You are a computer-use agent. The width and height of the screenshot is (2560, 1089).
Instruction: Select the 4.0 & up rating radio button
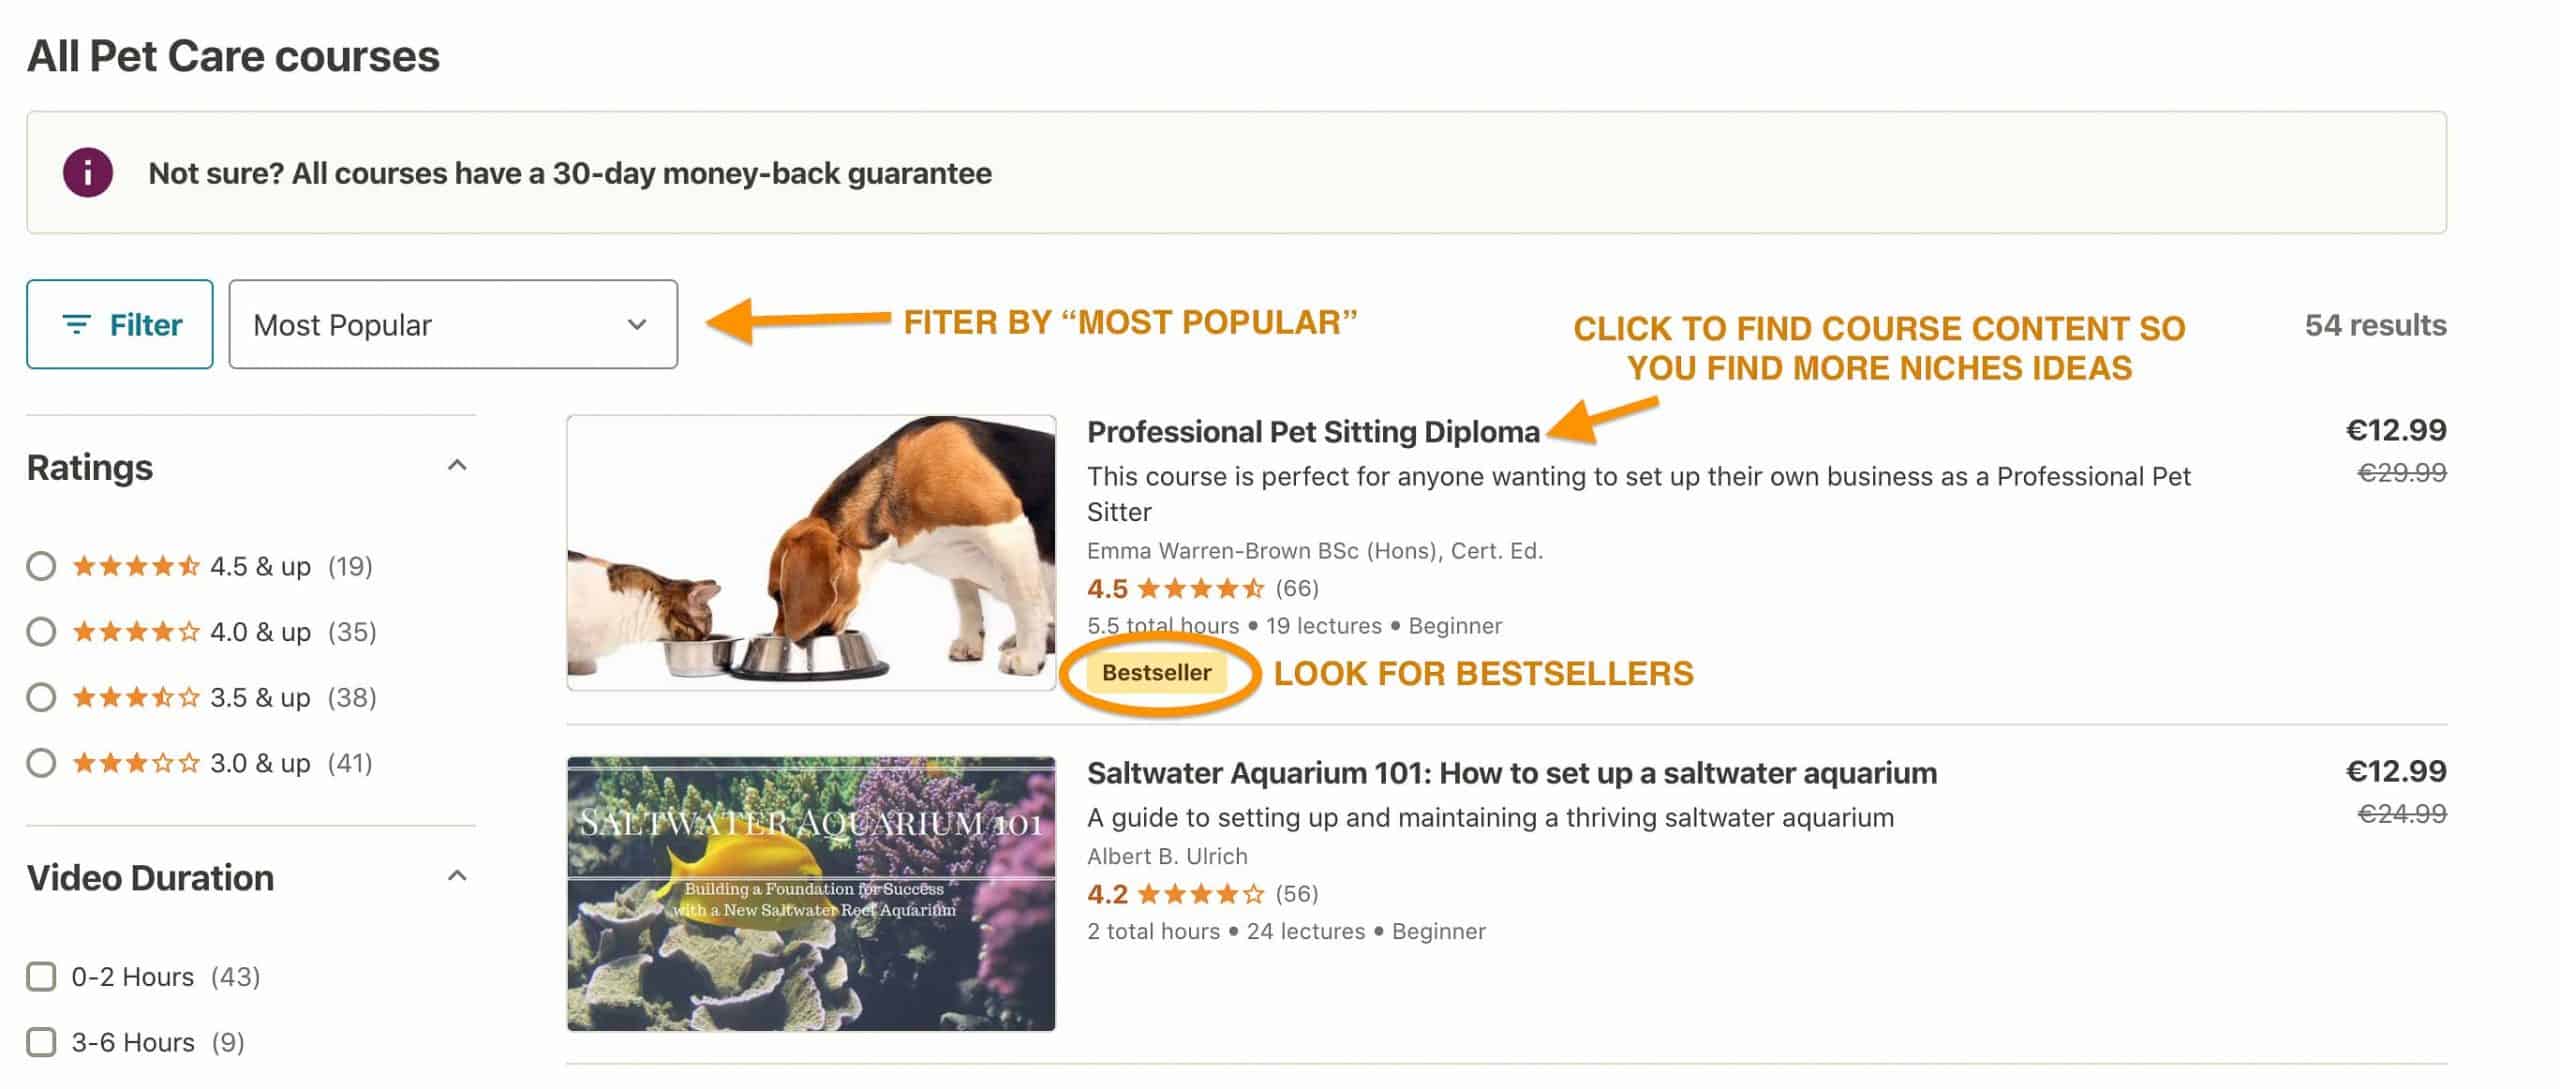(x=41, y=632)
